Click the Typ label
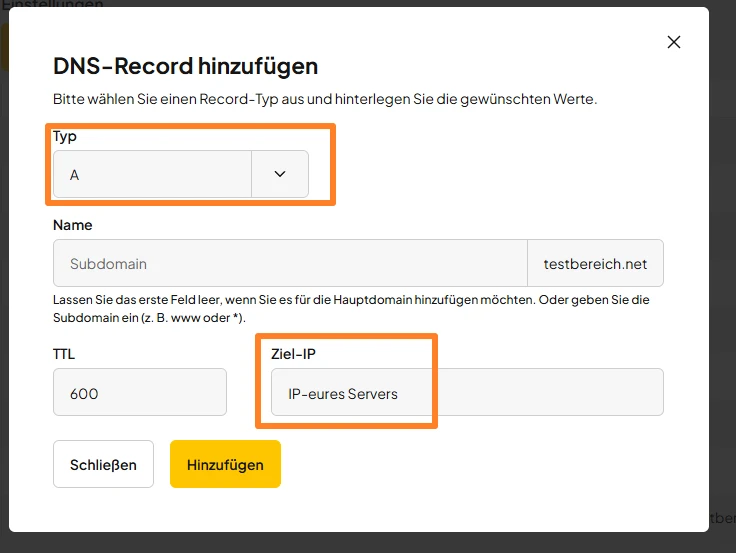 [65, 137]
